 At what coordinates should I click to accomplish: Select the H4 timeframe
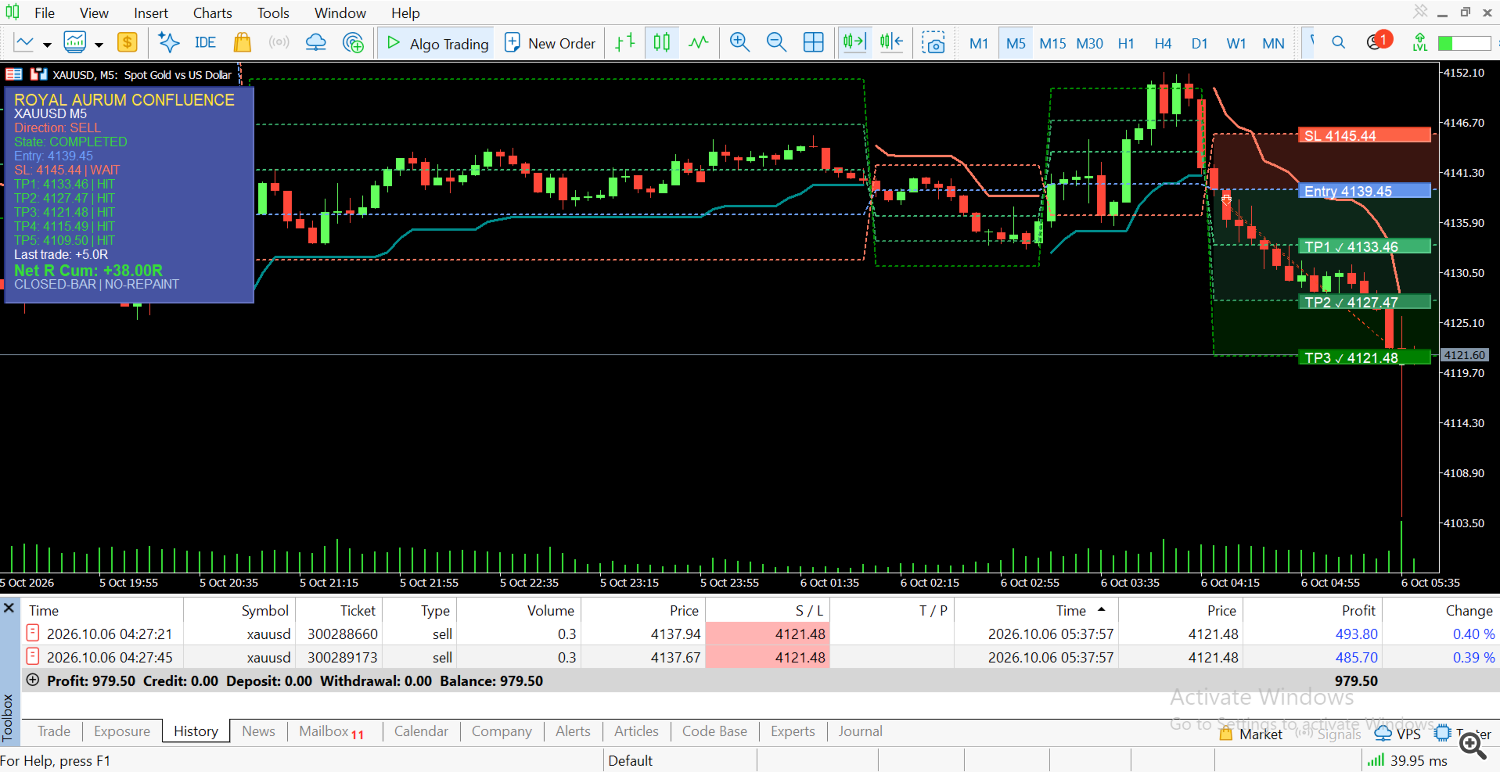[1163, 43]
